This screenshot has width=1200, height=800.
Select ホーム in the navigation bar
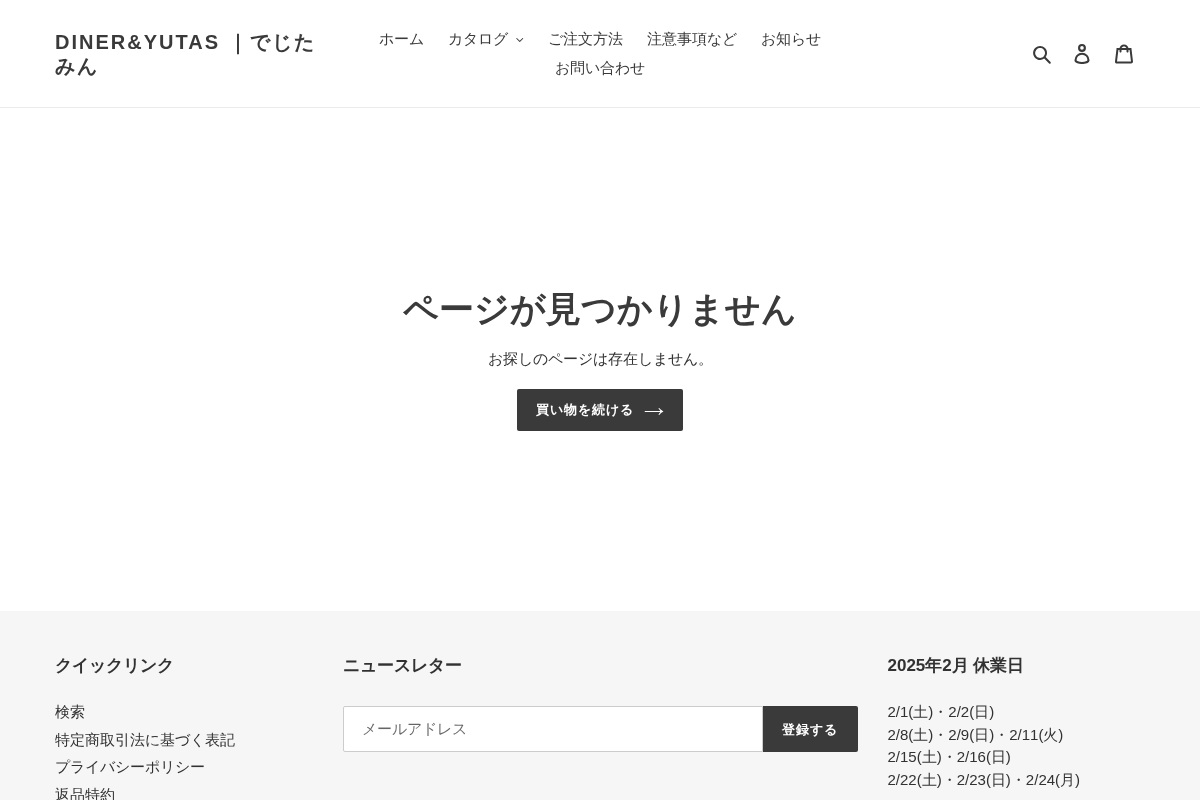pos(401,40)
